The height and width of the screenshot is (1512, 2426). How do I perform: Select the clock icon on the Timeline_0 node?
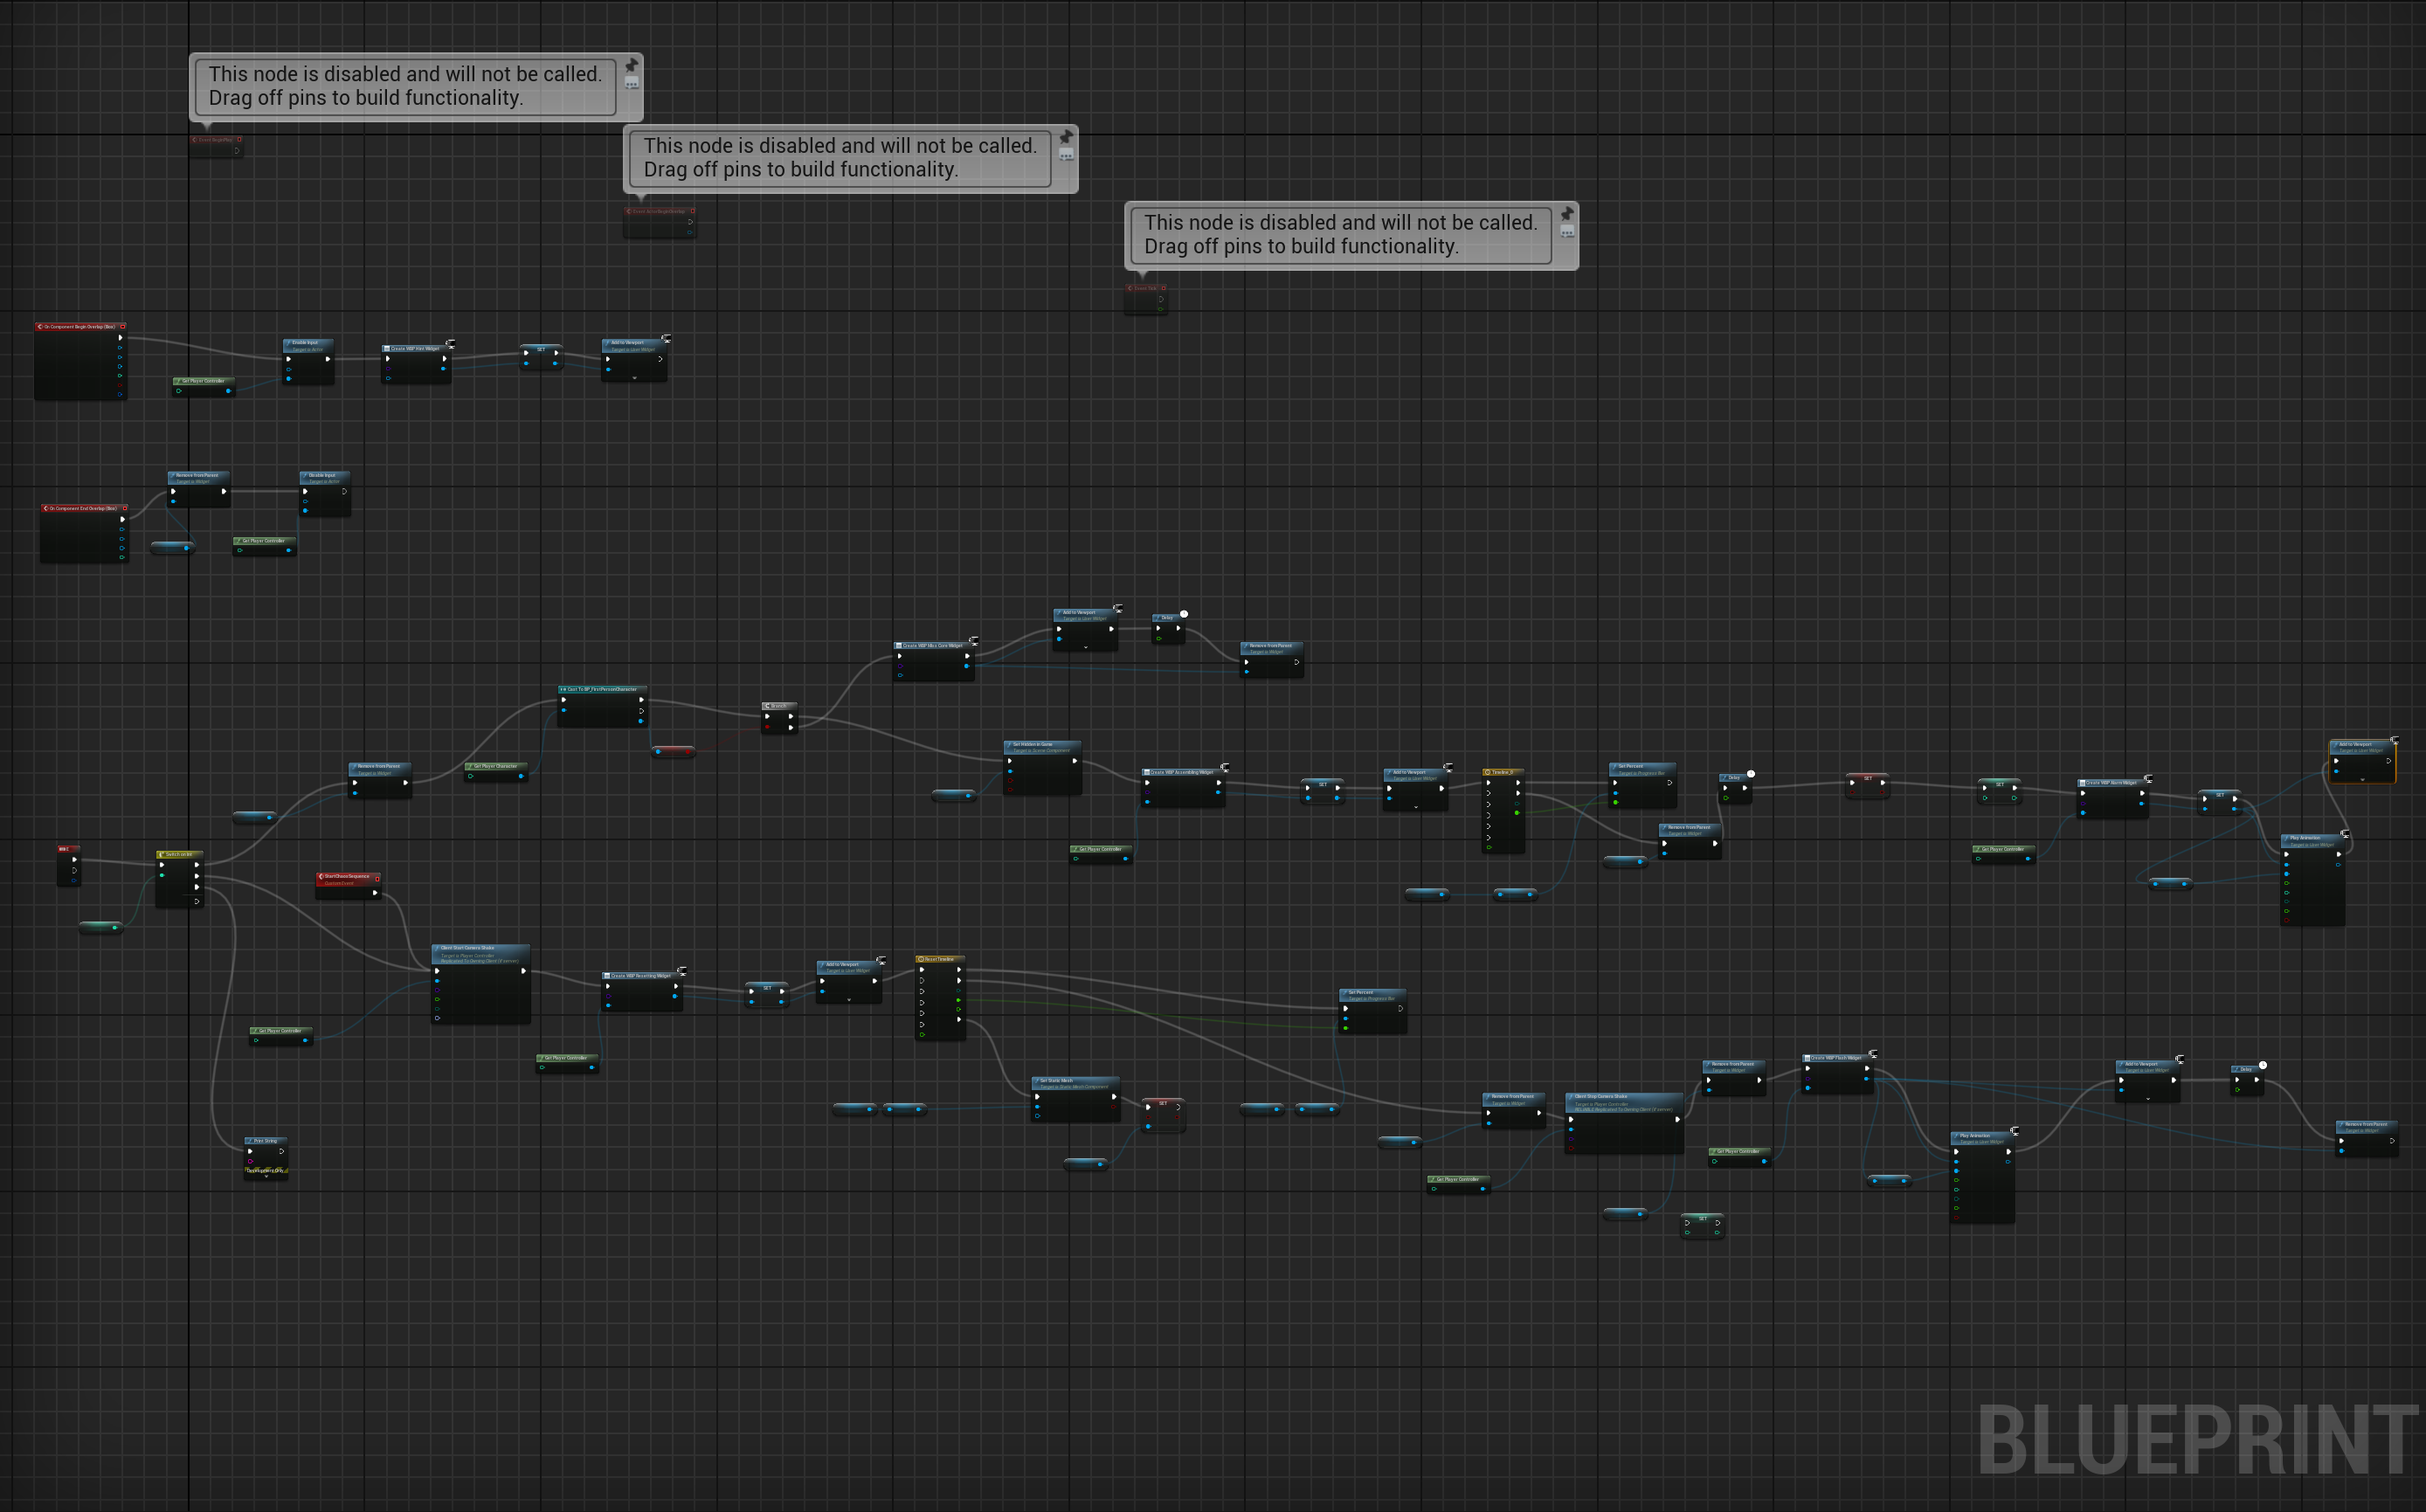(x=1488, y=772)
